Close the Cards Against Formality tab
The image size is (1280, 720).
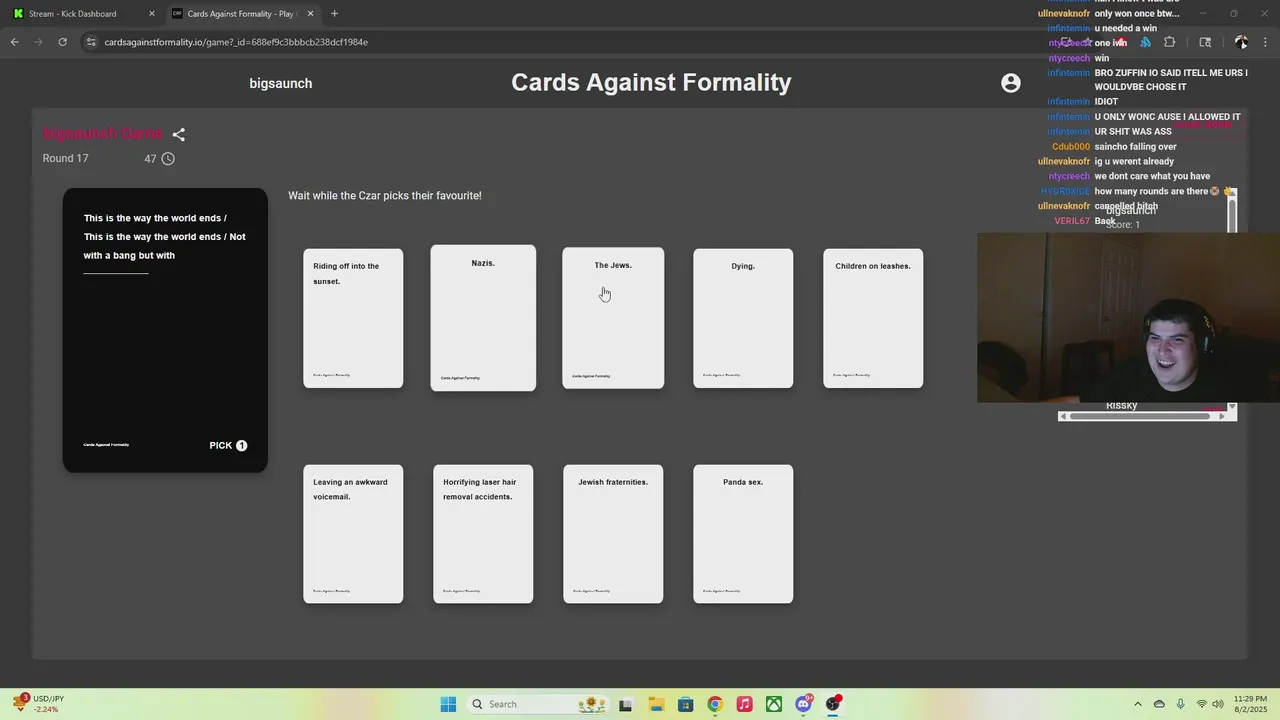pos(310,14)
